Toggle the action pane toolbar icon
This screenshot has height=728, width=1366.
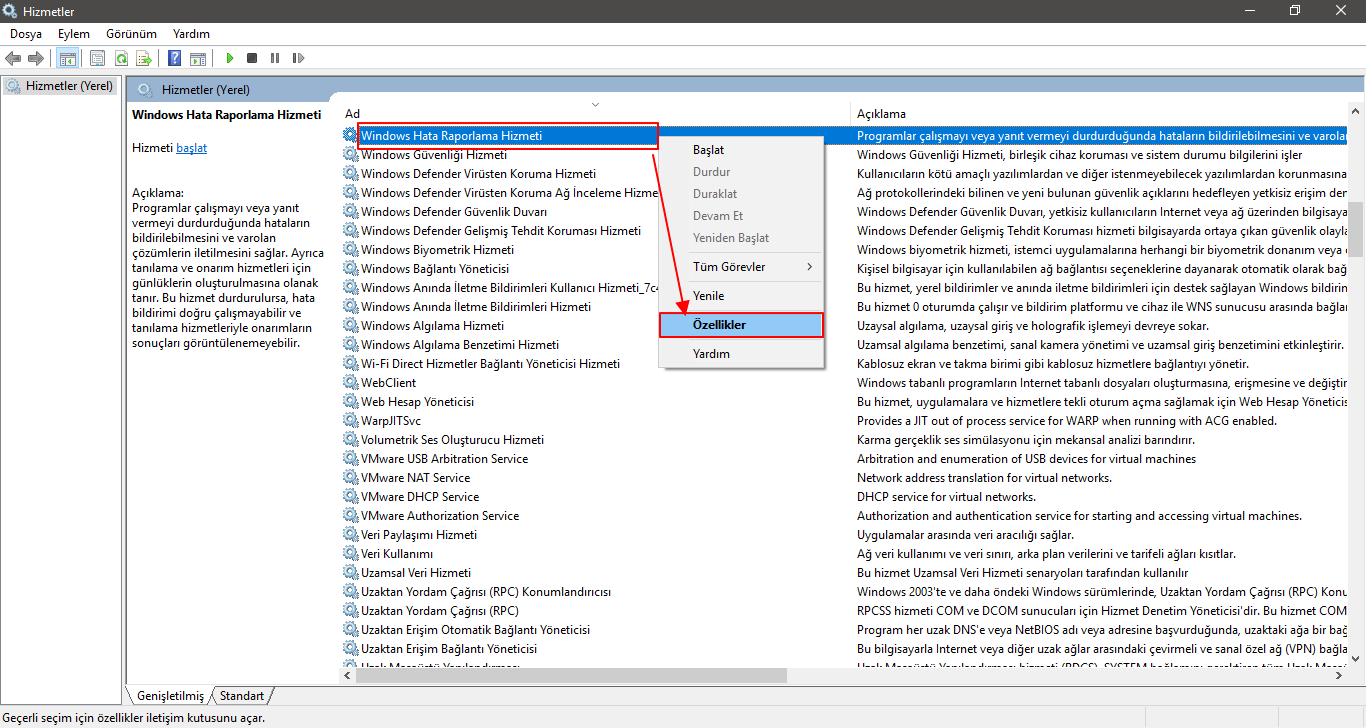pyautogui.click(x=197, y=57)
